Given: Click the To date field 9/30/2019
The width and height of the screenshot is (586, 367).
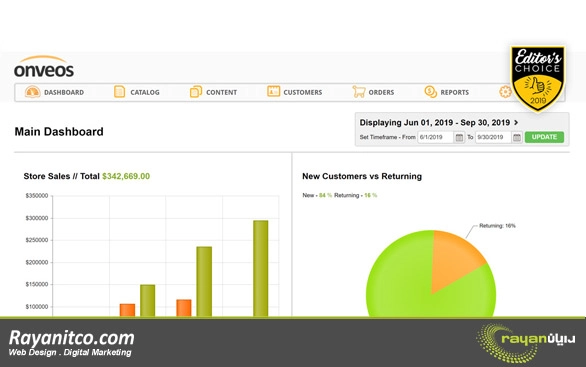Looking at the screenshot, I should pyautogui.click(x=493, y=137).
